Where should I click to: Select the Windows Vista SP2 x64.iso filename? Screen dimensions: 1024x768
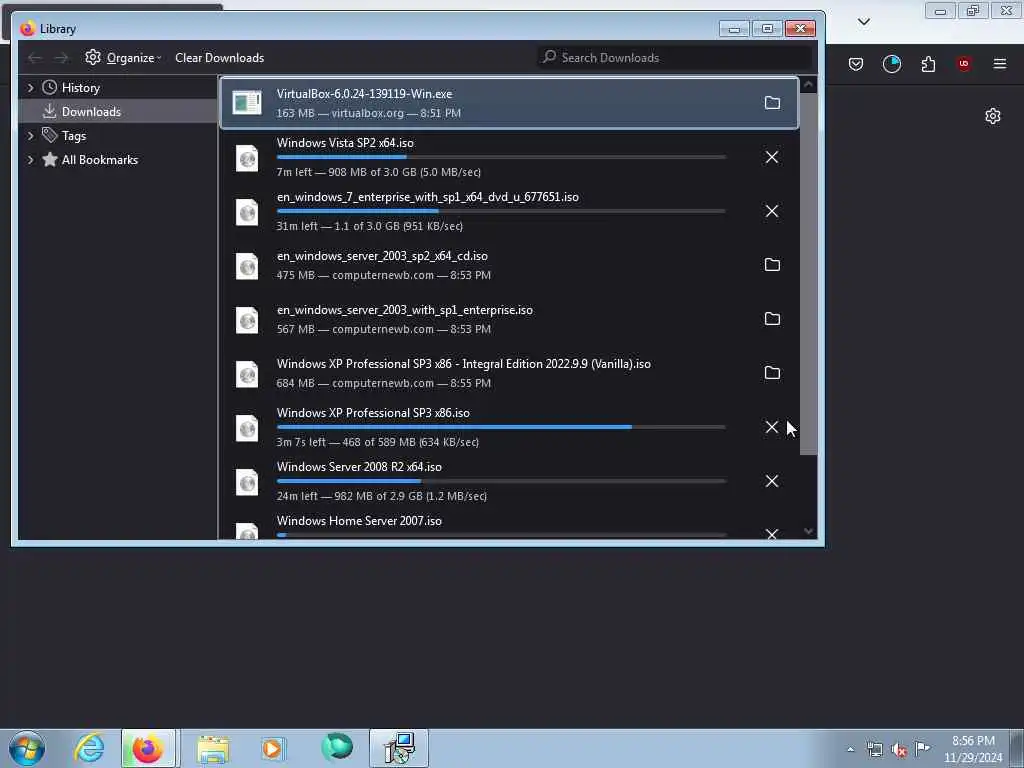pos(345,143)
